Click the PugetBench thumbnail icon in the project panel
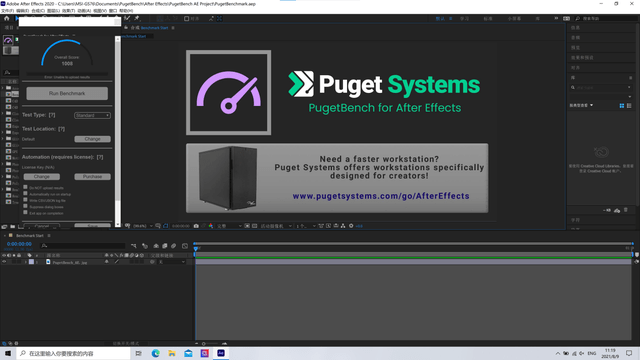 click(8, 40)
